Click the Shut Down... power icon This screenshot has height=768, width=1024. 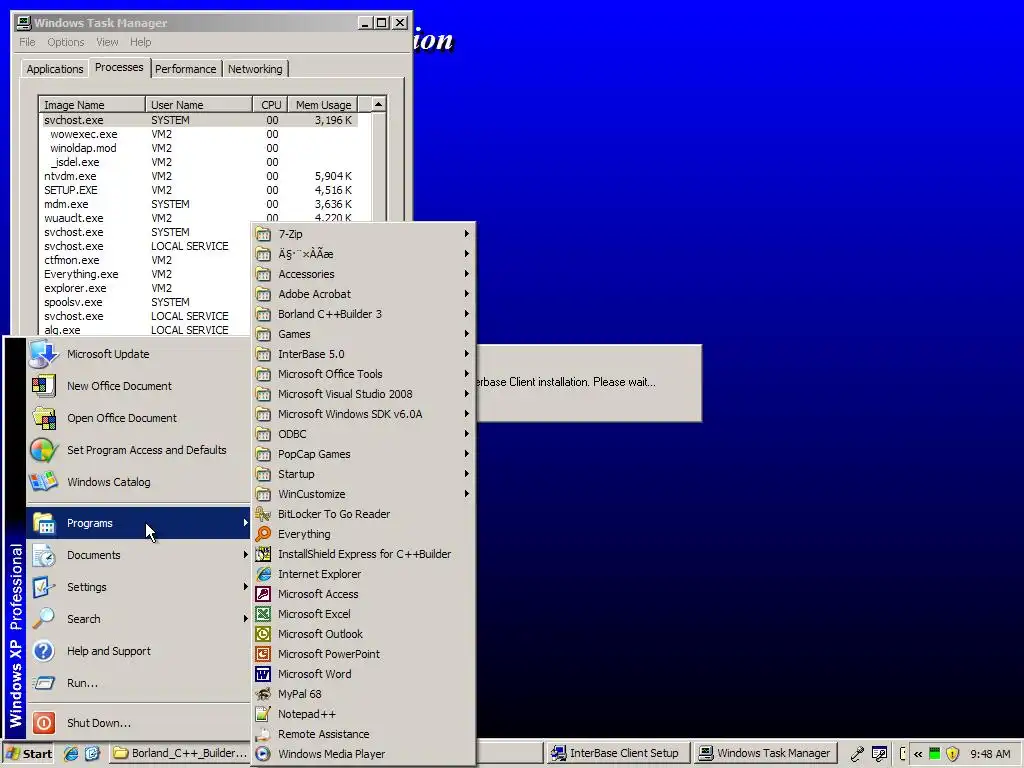click(x=44, y=723)
